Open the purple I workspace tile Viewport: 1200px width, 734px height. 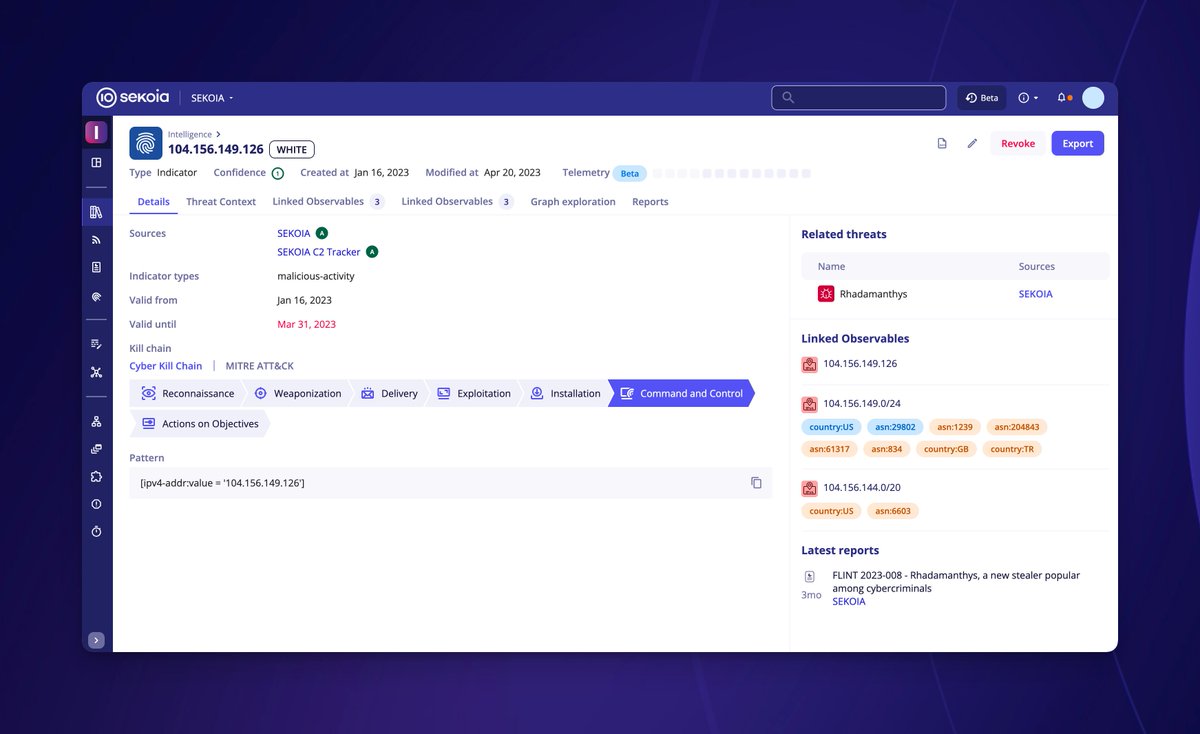click(x=96, y=132)
